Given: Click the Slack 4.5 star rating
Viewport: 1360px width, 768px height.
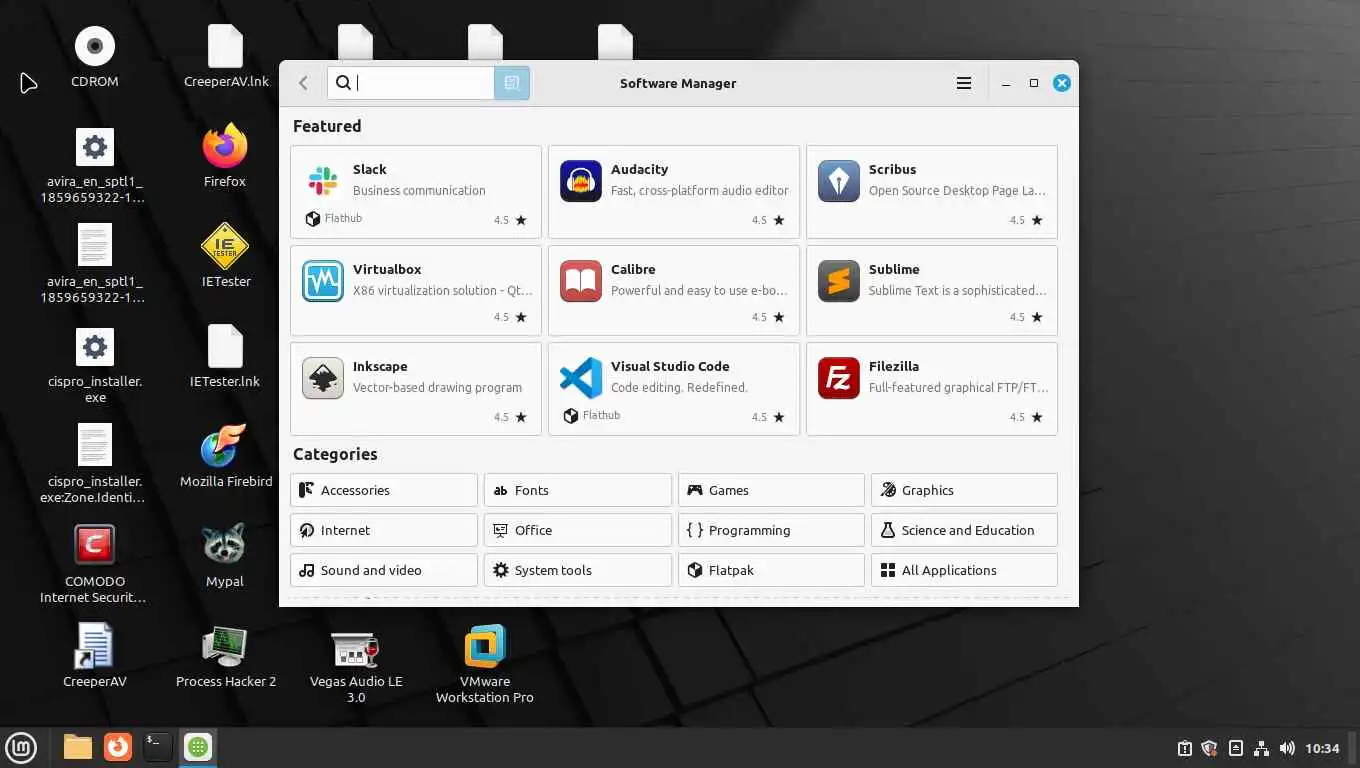Looking at the screenshot, I should [510, 220].
